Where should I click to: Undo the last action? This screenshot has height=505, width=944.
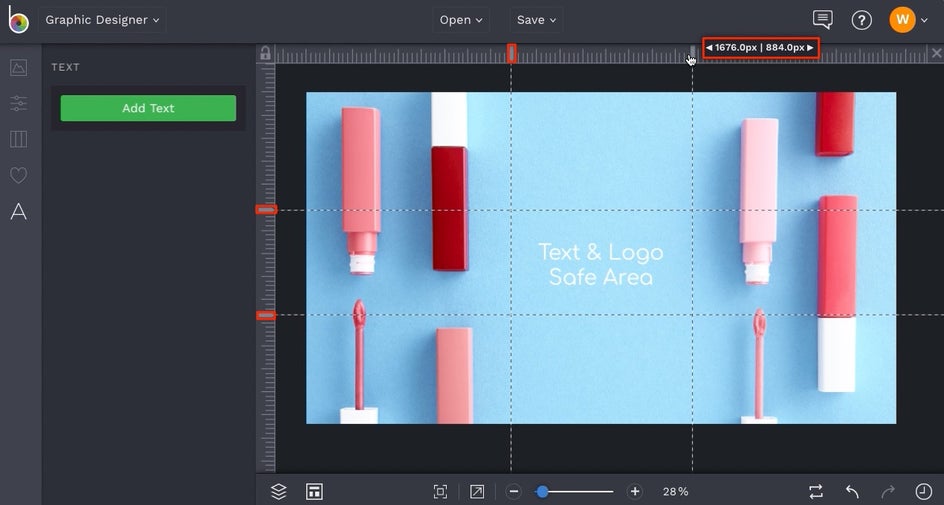(x=852, y=492)
